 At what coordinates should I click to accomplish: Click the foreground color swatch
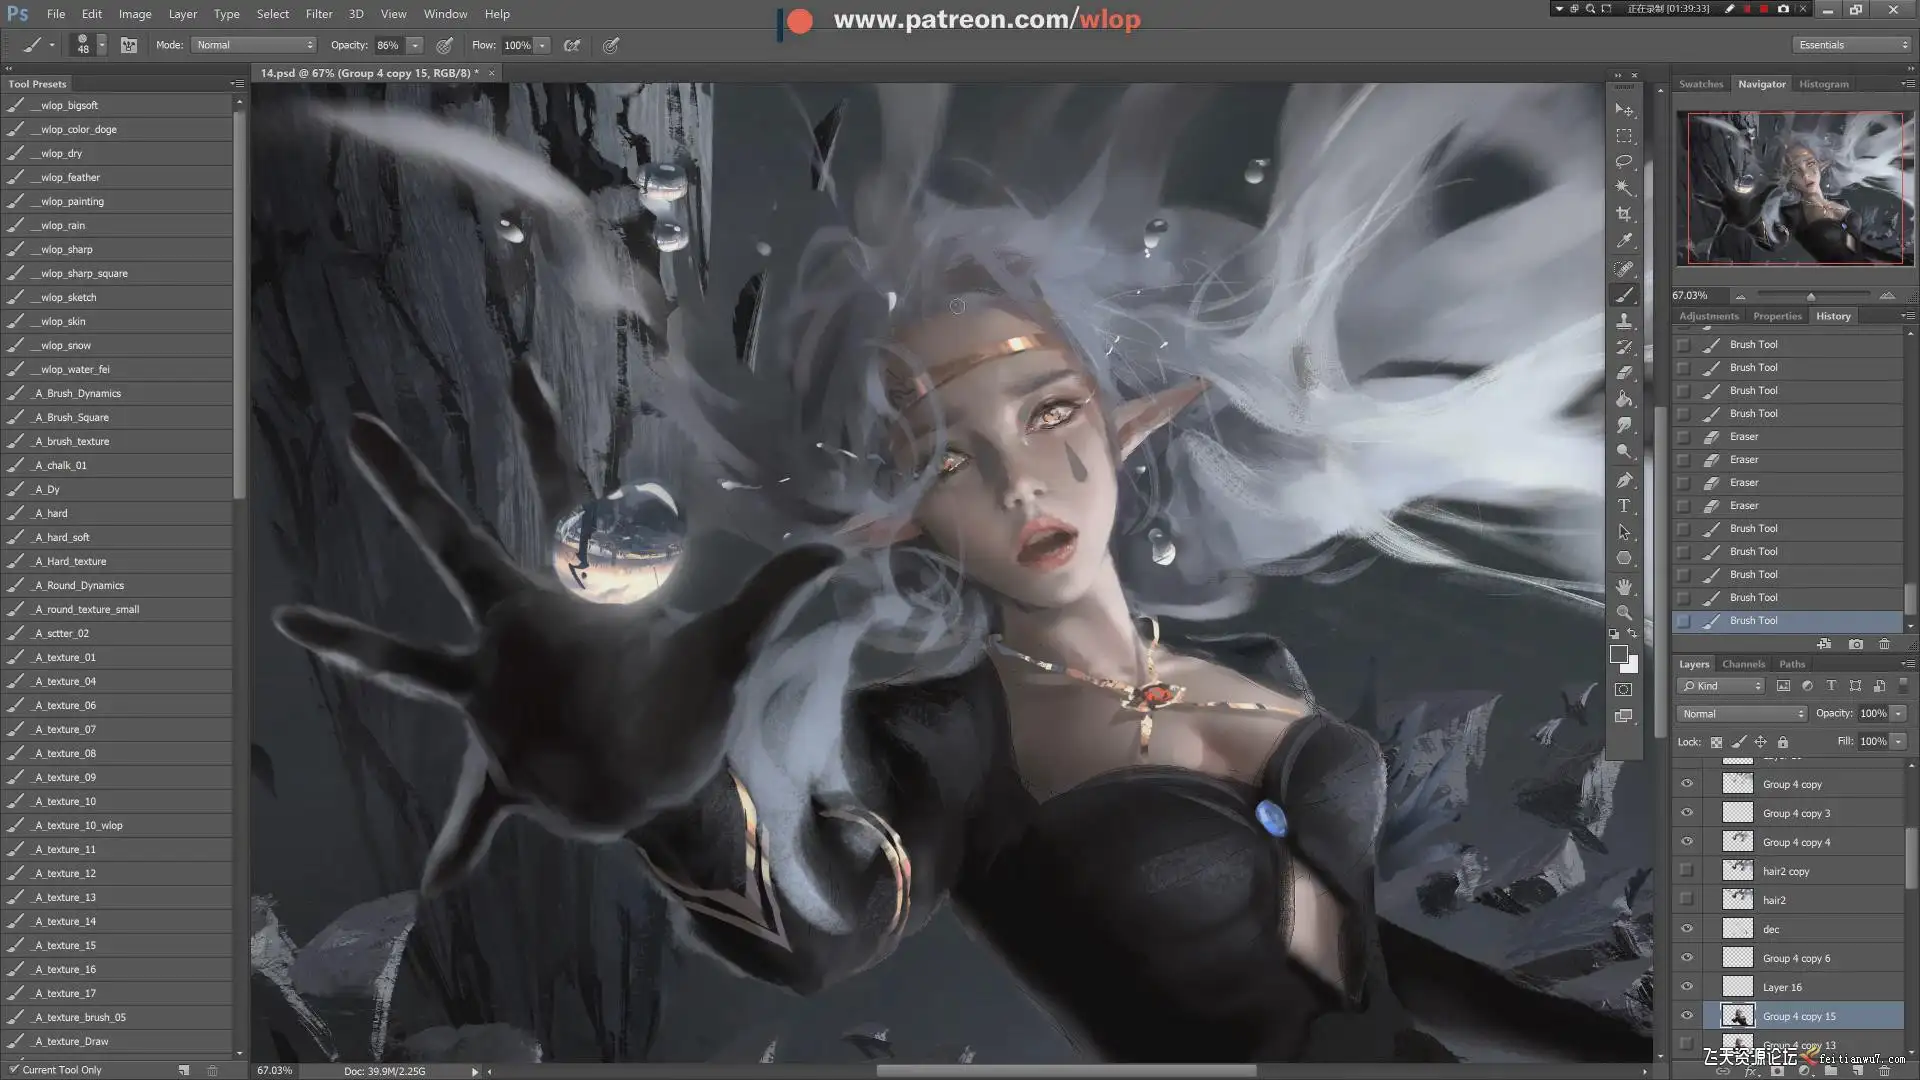point(1618,654)
